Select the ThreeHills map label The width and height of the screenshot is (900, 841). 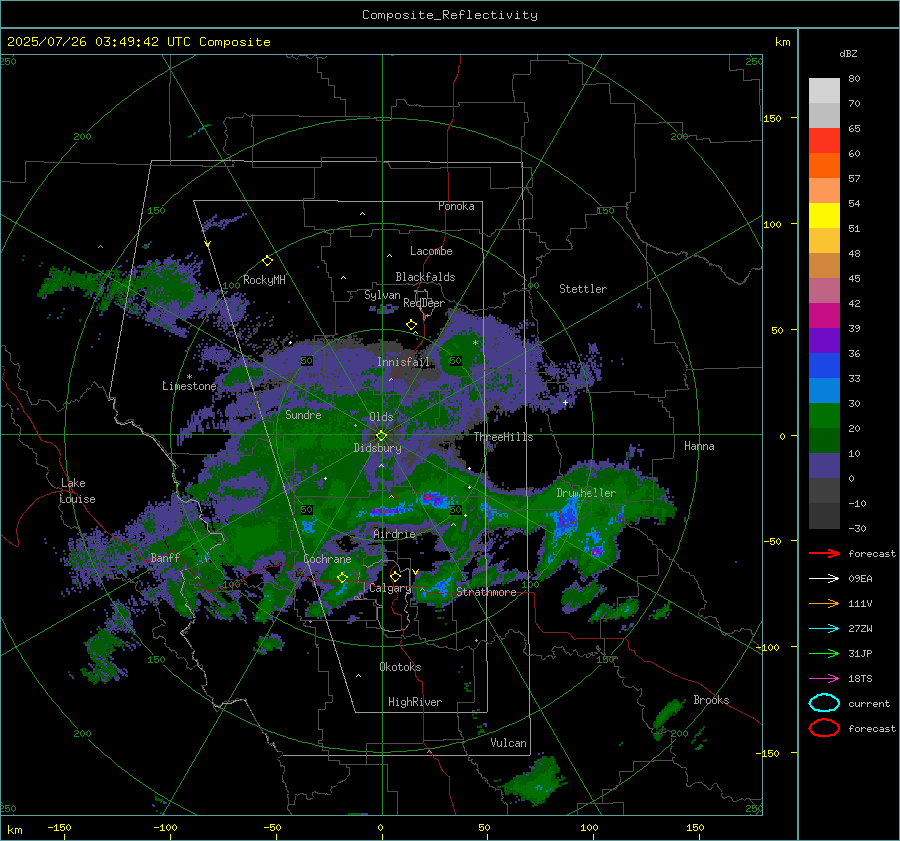(503, 437)
